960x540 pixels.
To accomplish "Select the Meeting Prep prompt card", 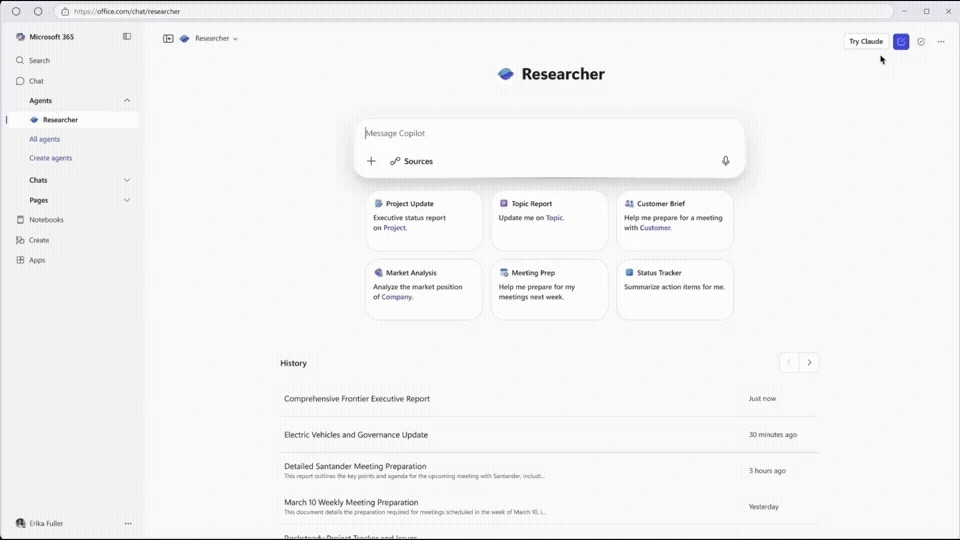I will [549, 290].
